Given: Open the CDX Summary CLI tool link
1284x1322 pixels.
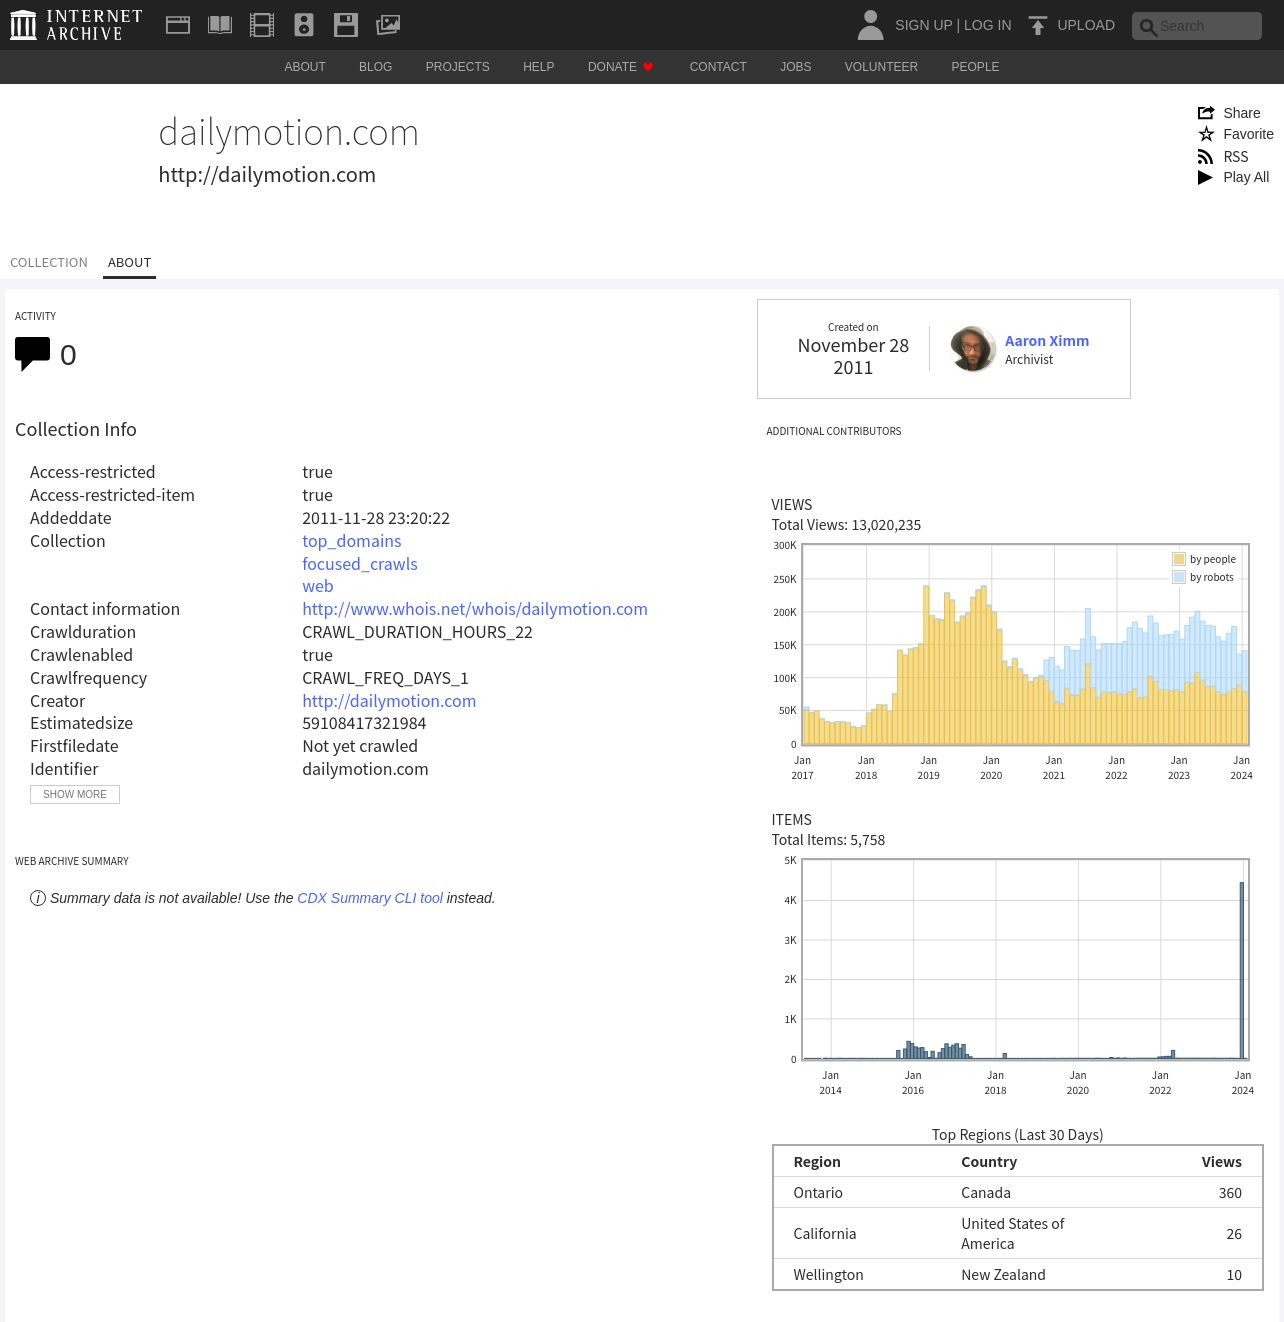Looking at the screenshot, I should [370, 898].
